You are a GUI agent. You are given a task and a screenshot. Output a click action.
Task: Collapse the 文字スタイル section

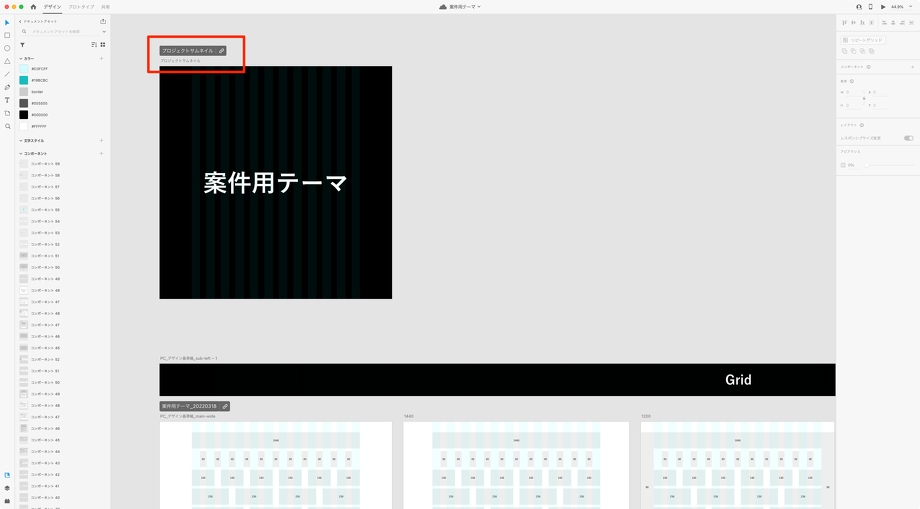tap(21, 141)
